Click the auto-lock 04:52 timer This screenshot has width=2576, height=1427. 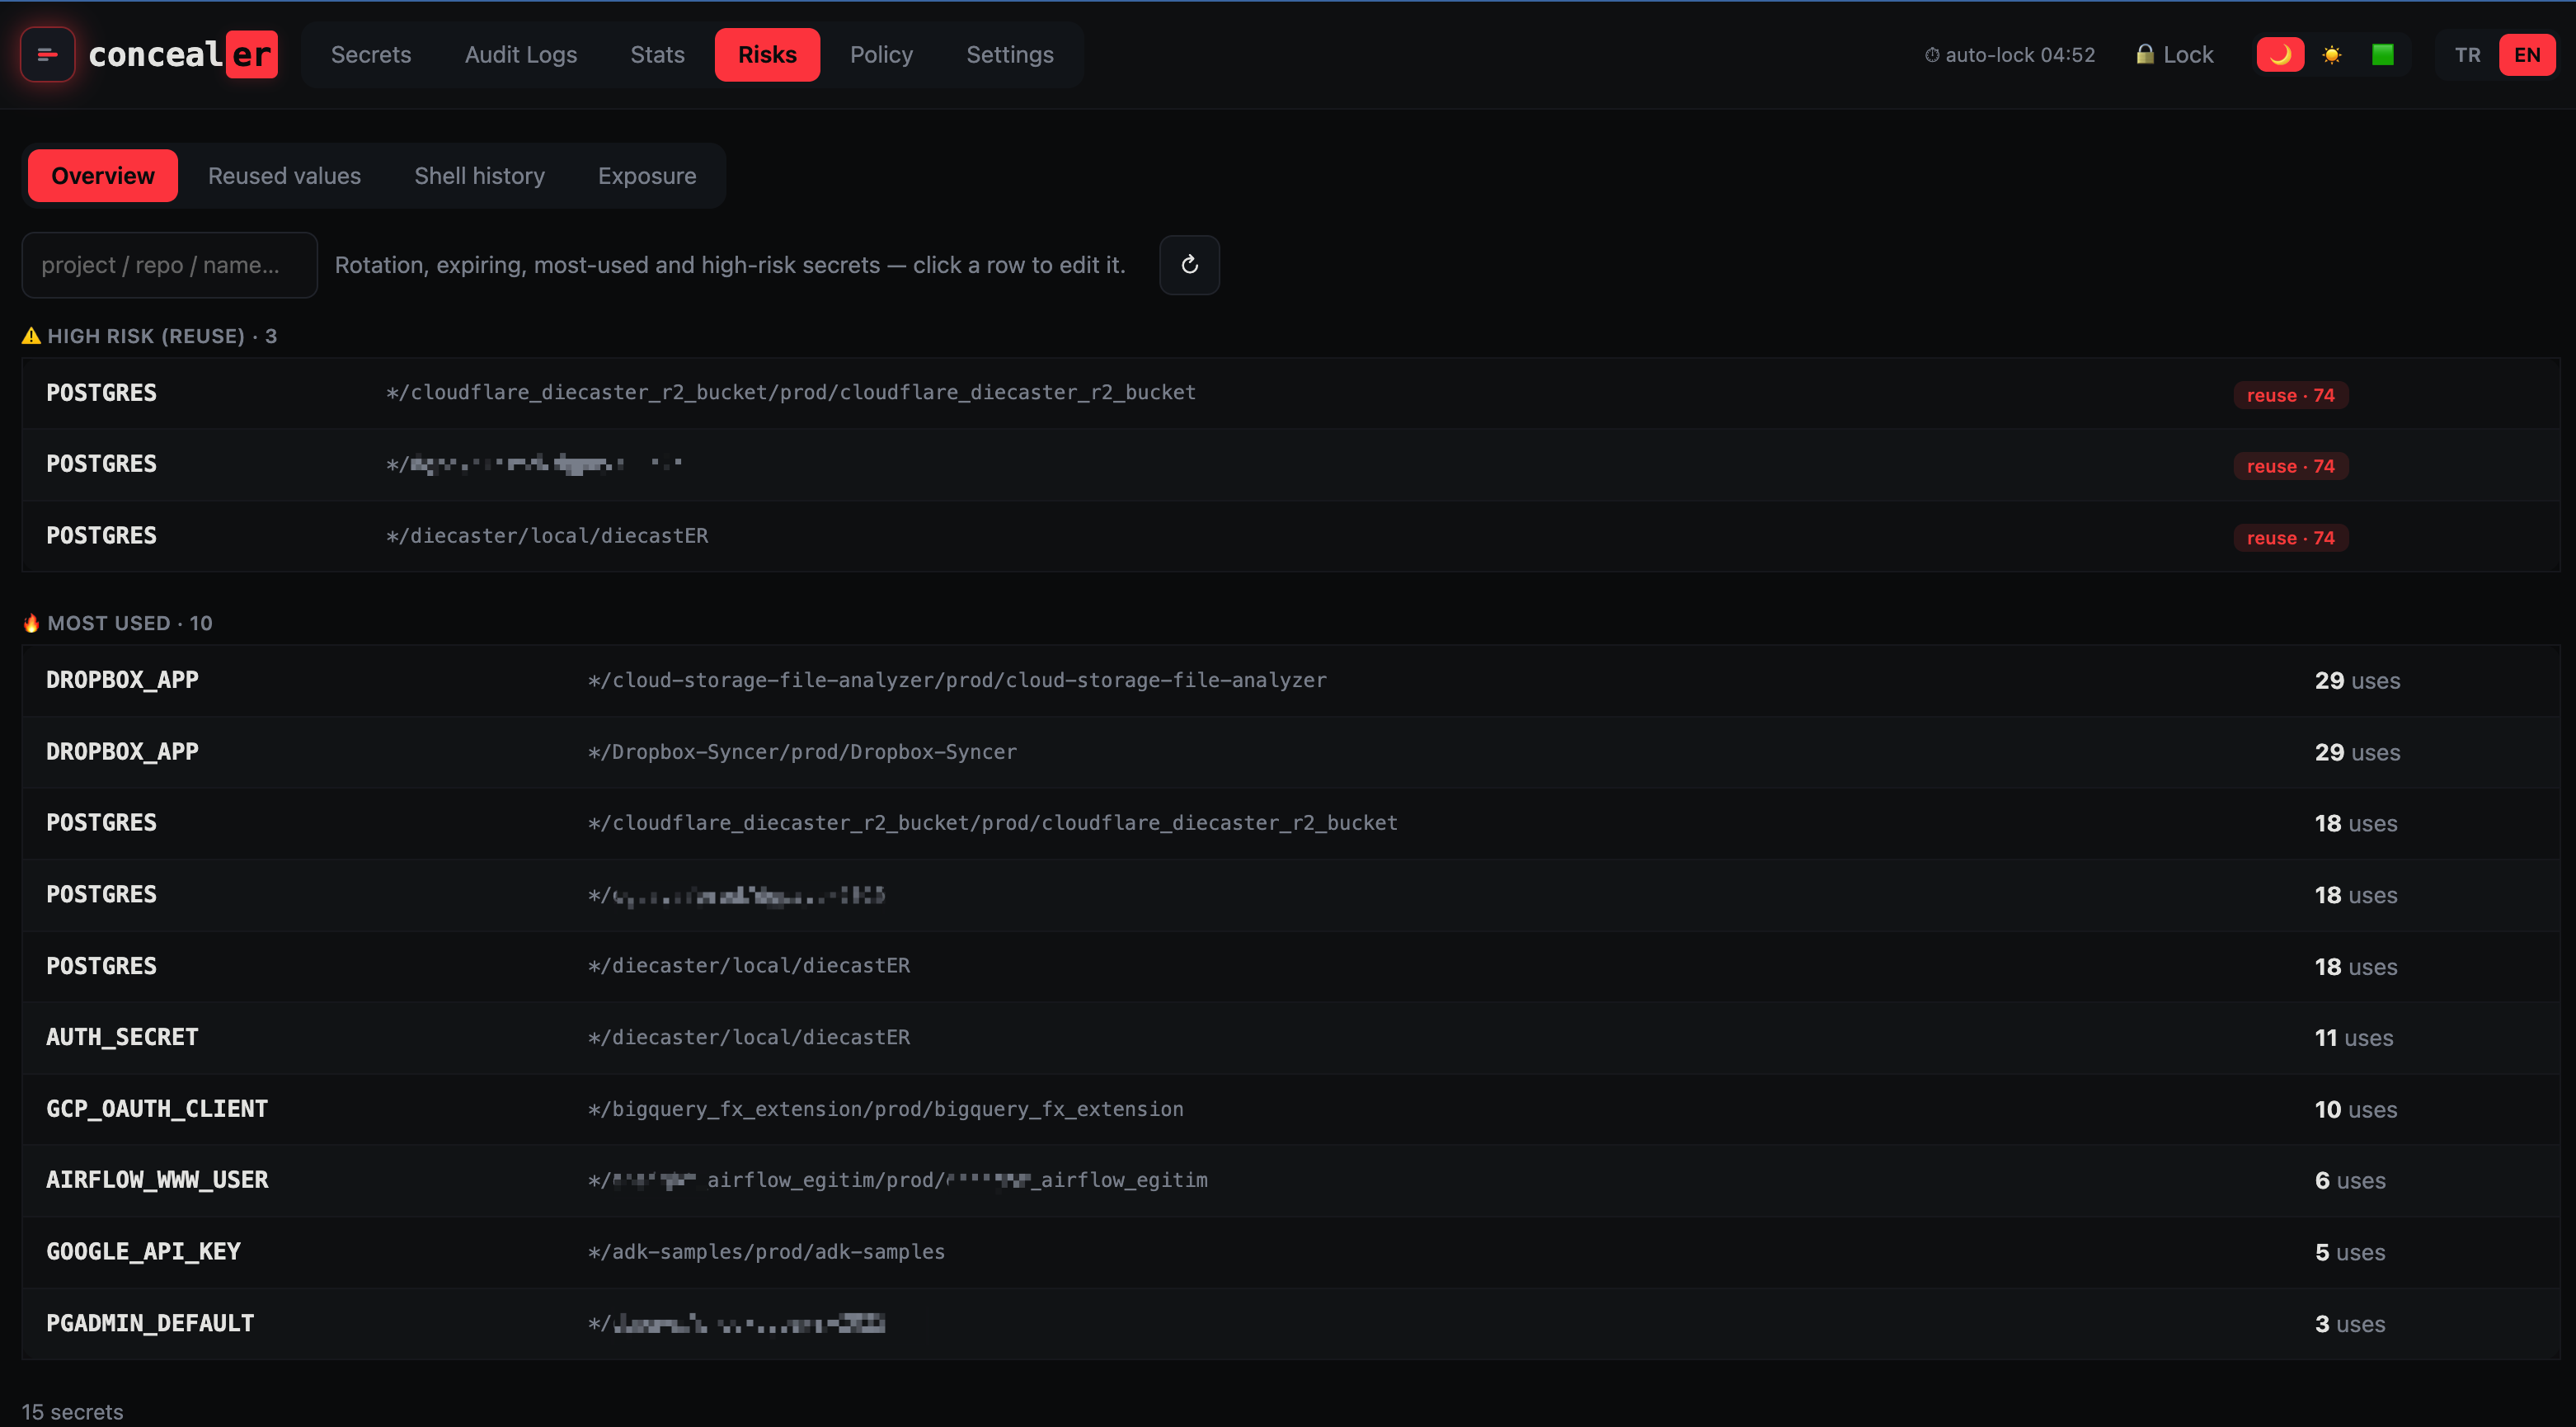click(x=2009, y=55)
